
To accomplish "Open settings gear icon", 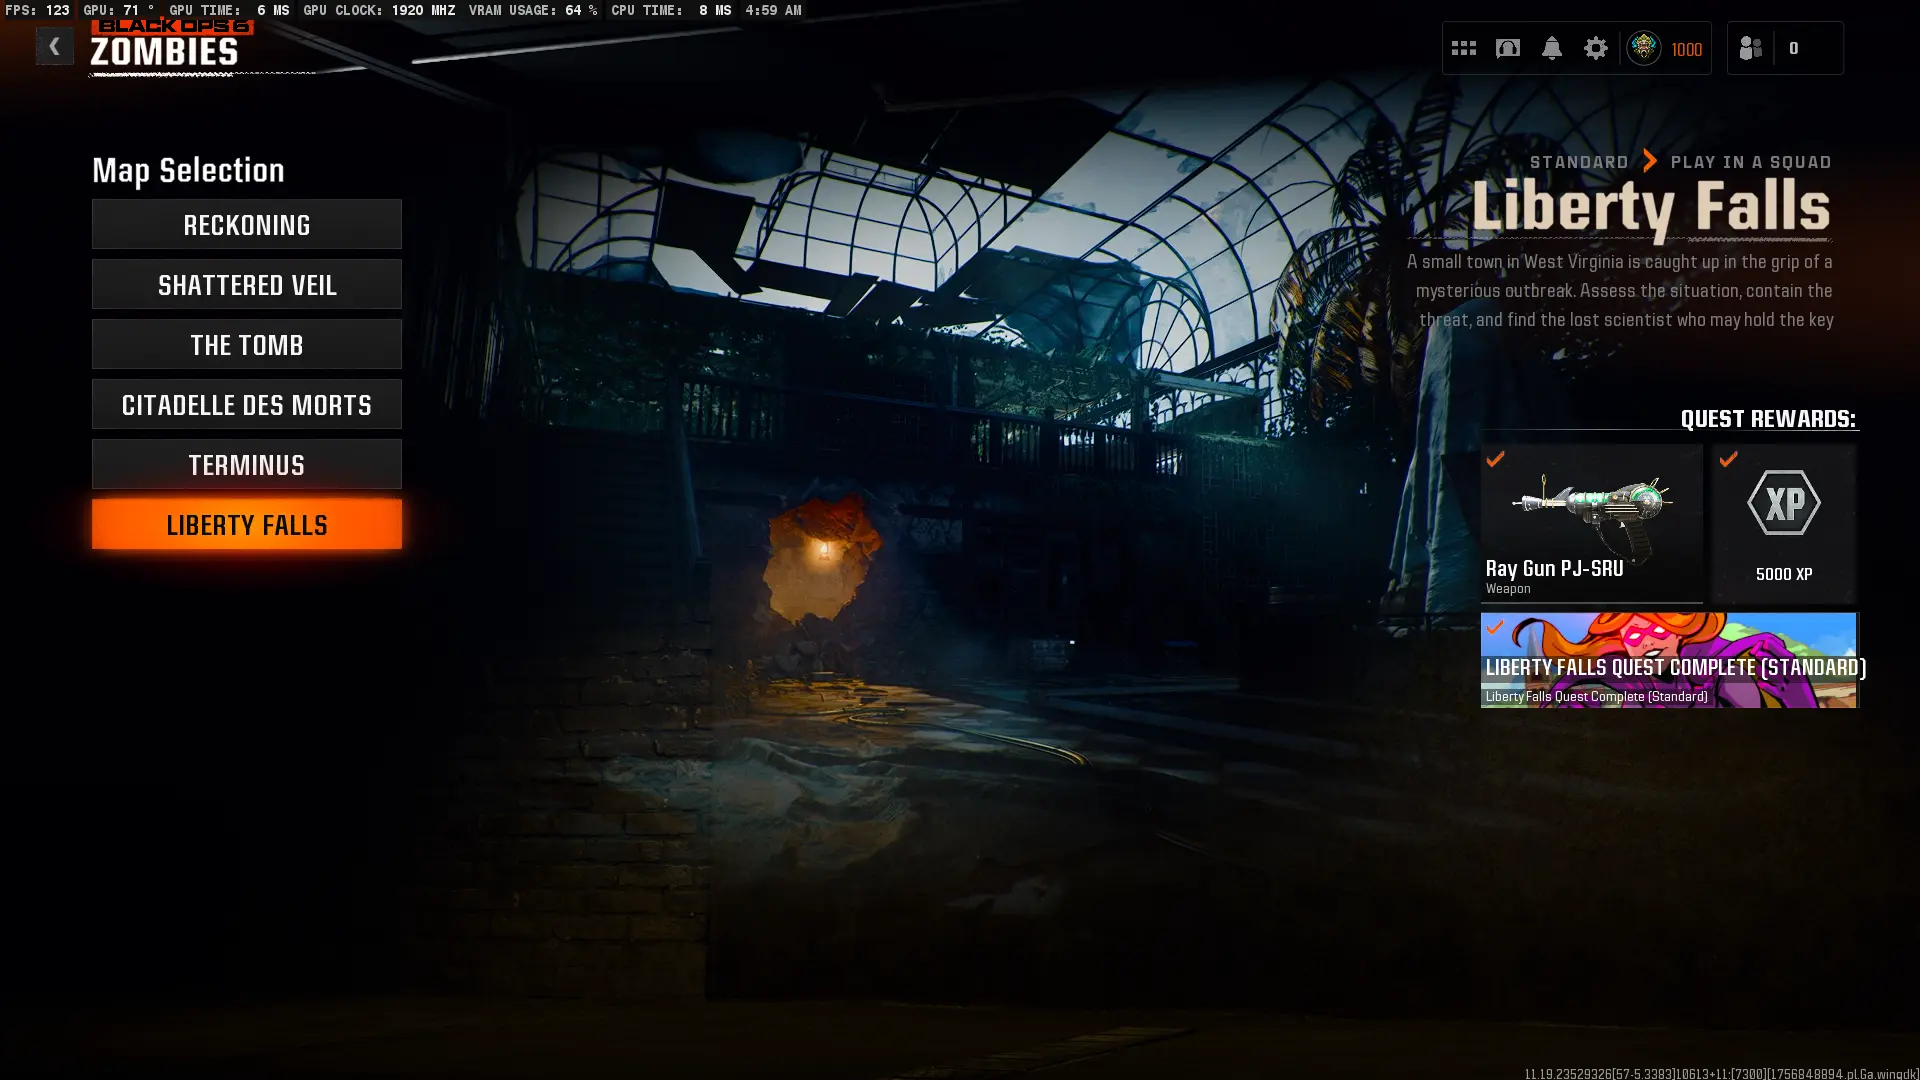I will (1595, 48).
